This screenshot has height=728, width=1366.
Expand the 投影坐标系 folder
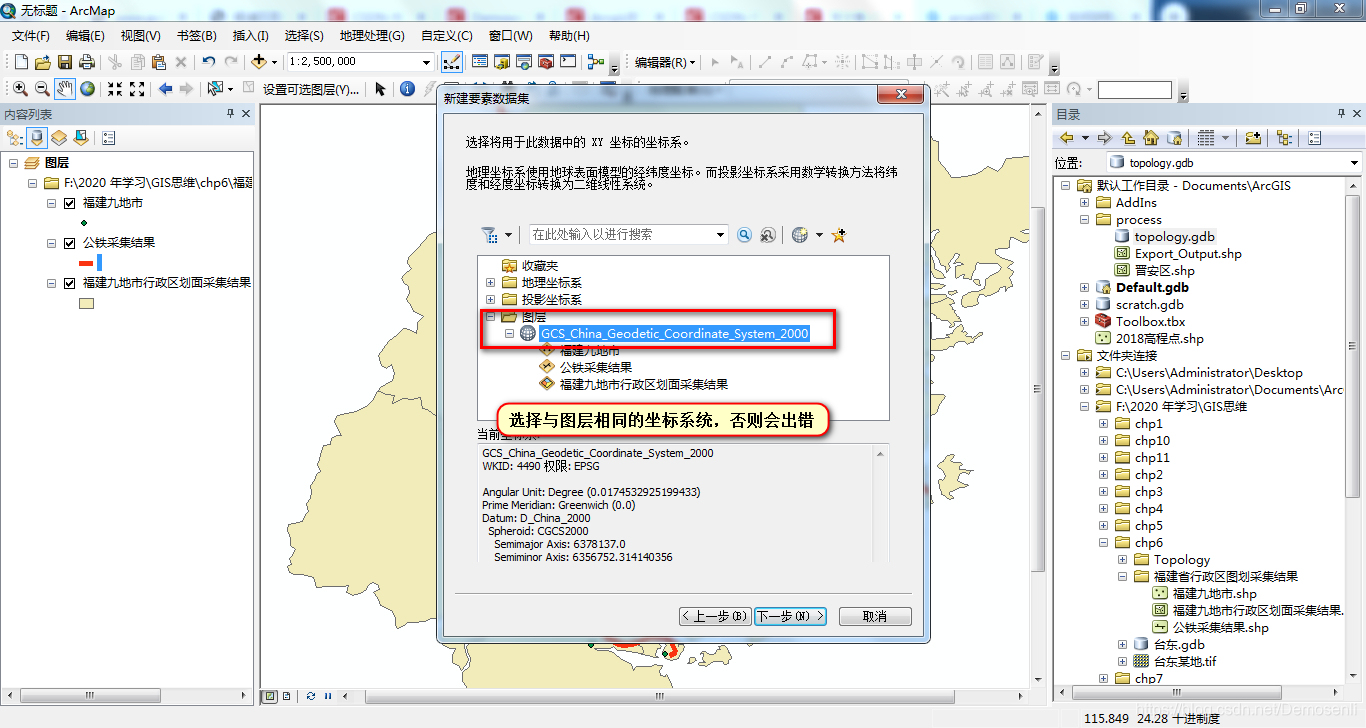pos(490,300)
